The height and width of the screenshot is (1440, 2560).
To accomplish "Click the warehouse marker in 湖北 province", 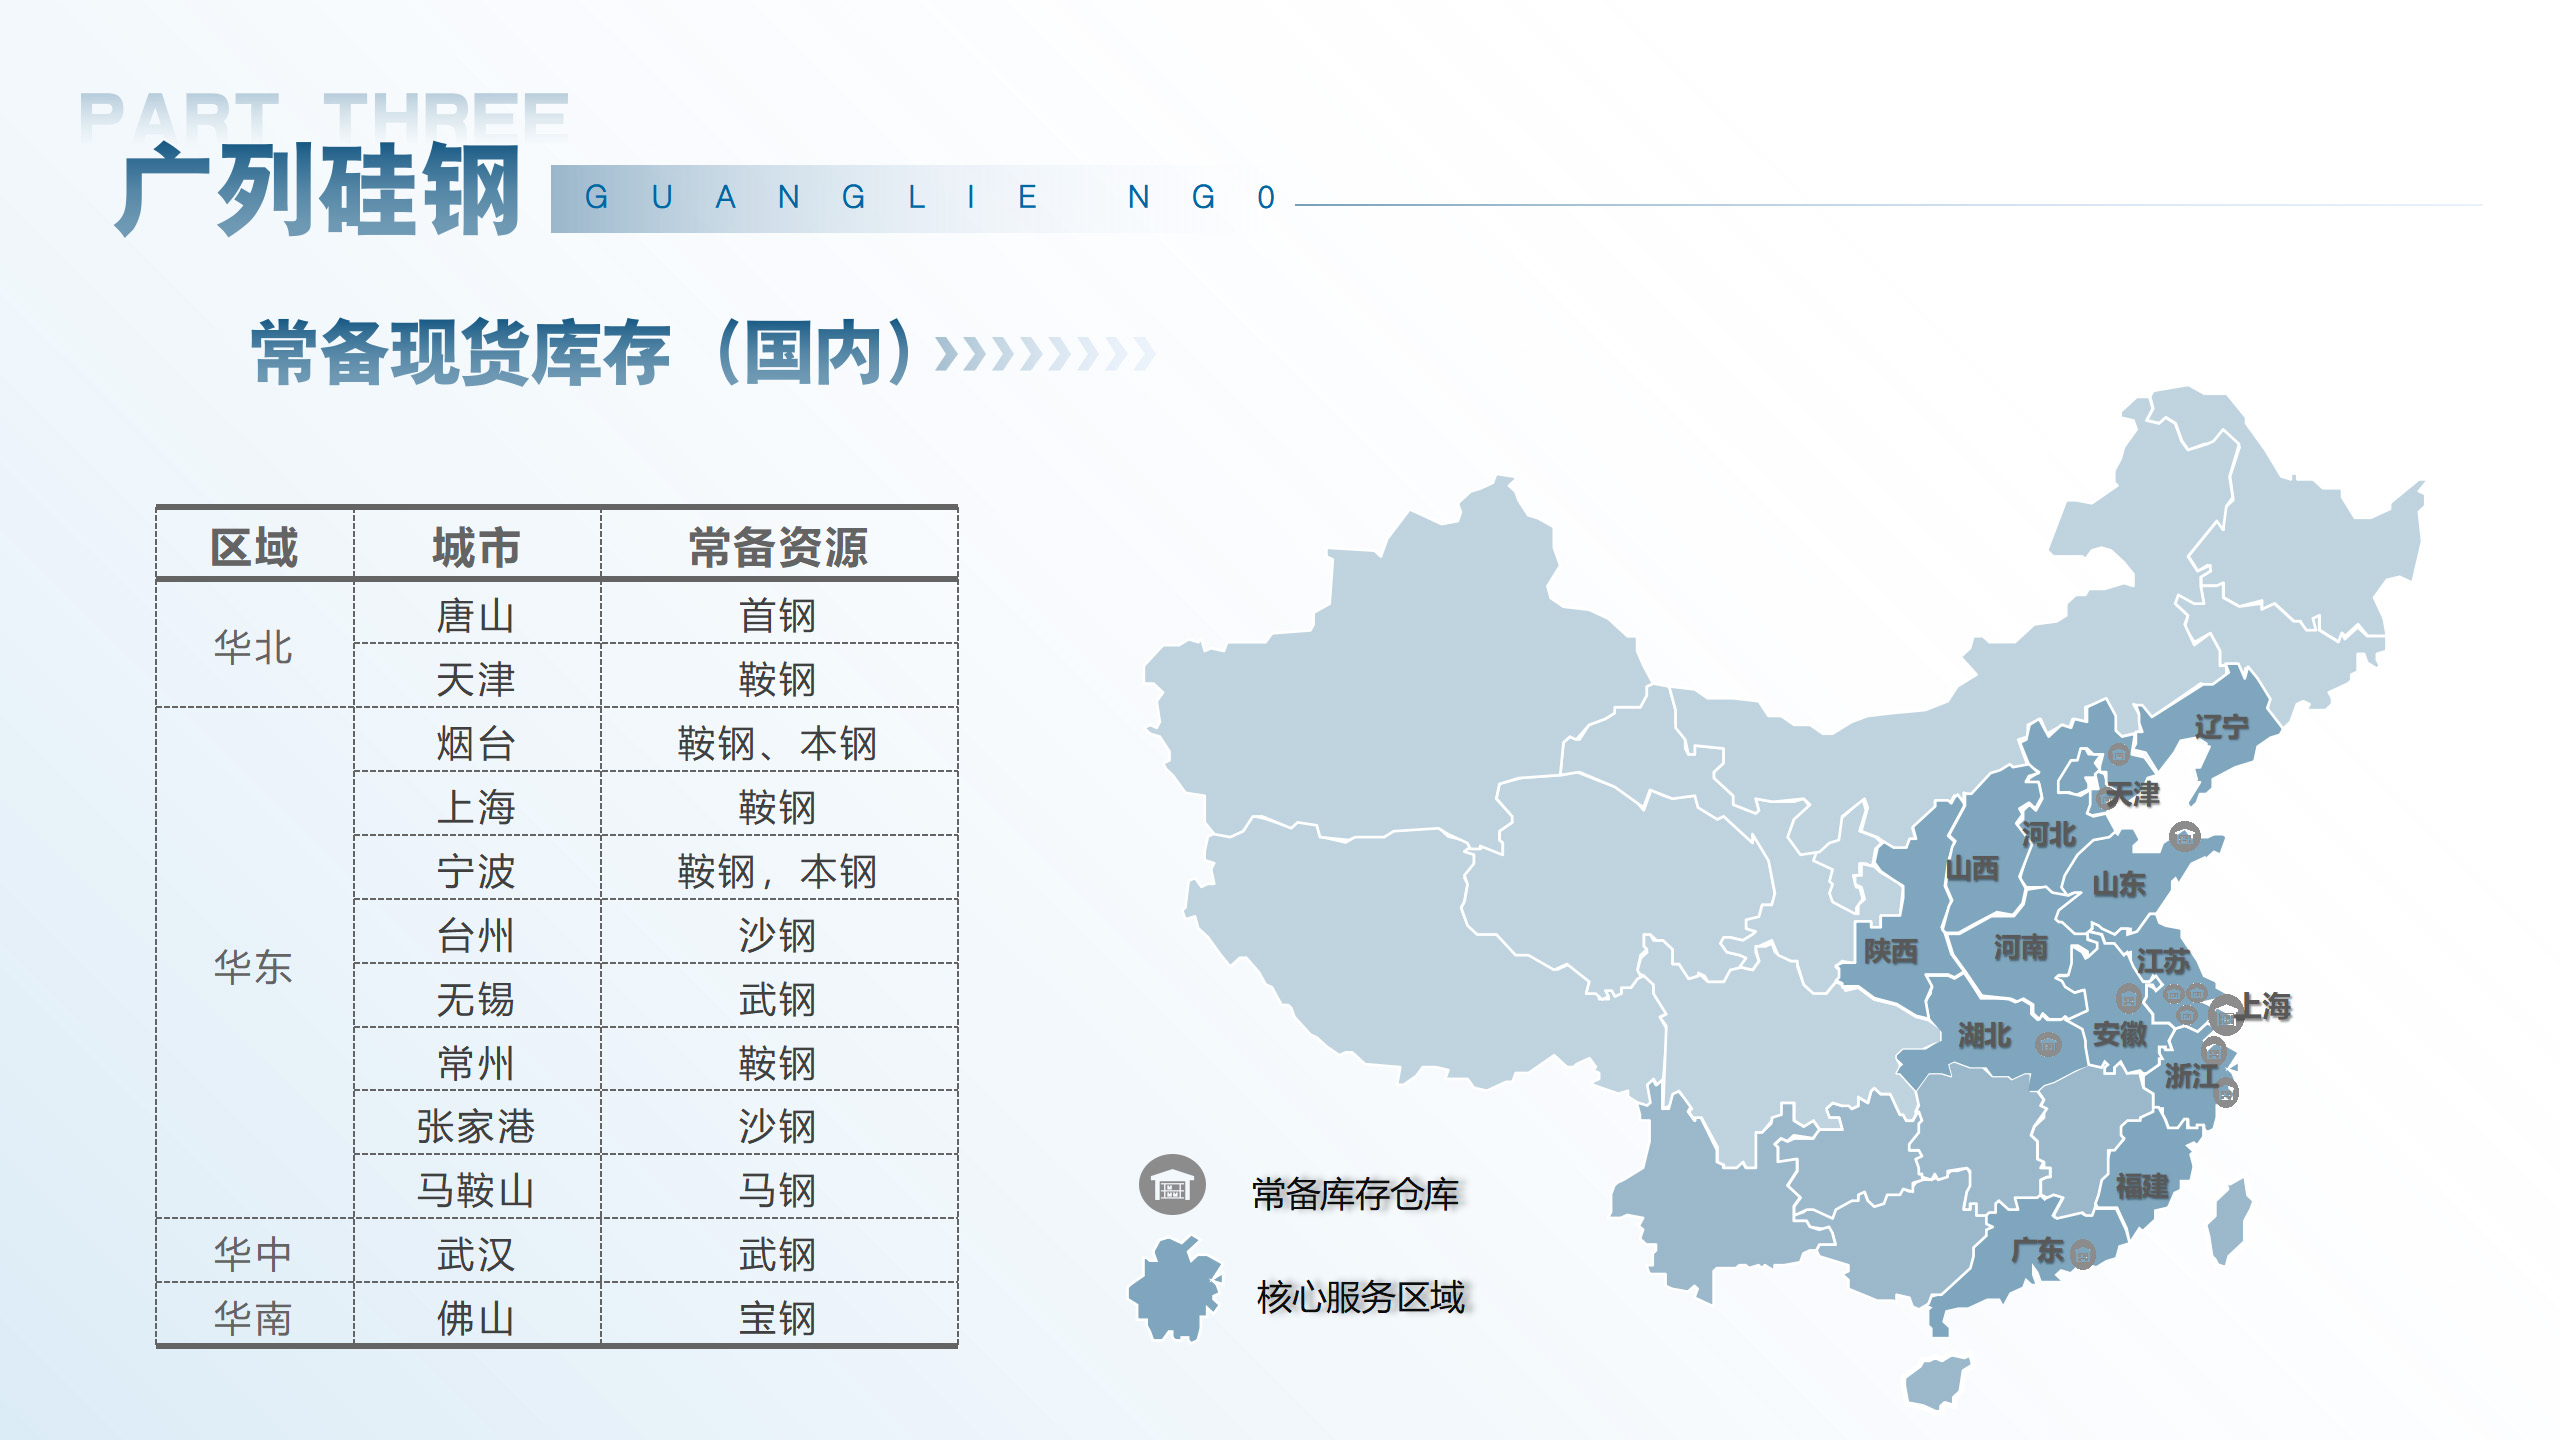I will (2048, 1044).
